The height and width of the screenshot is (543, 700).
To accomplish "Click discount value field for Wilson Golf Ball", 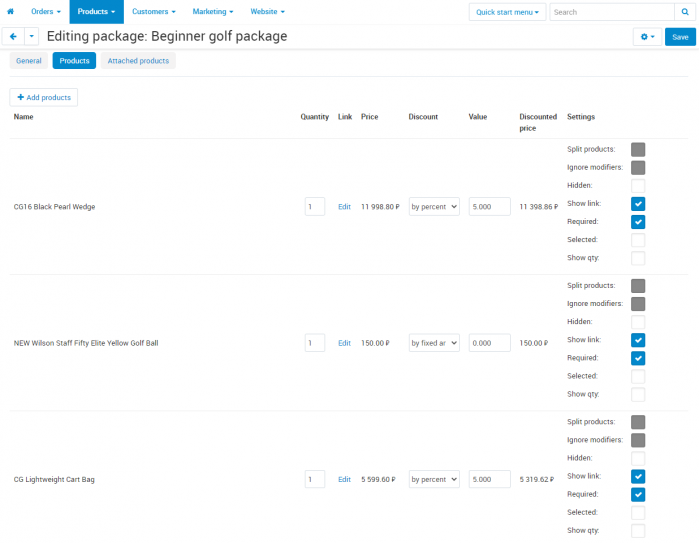I will click(x=489, y=343).
